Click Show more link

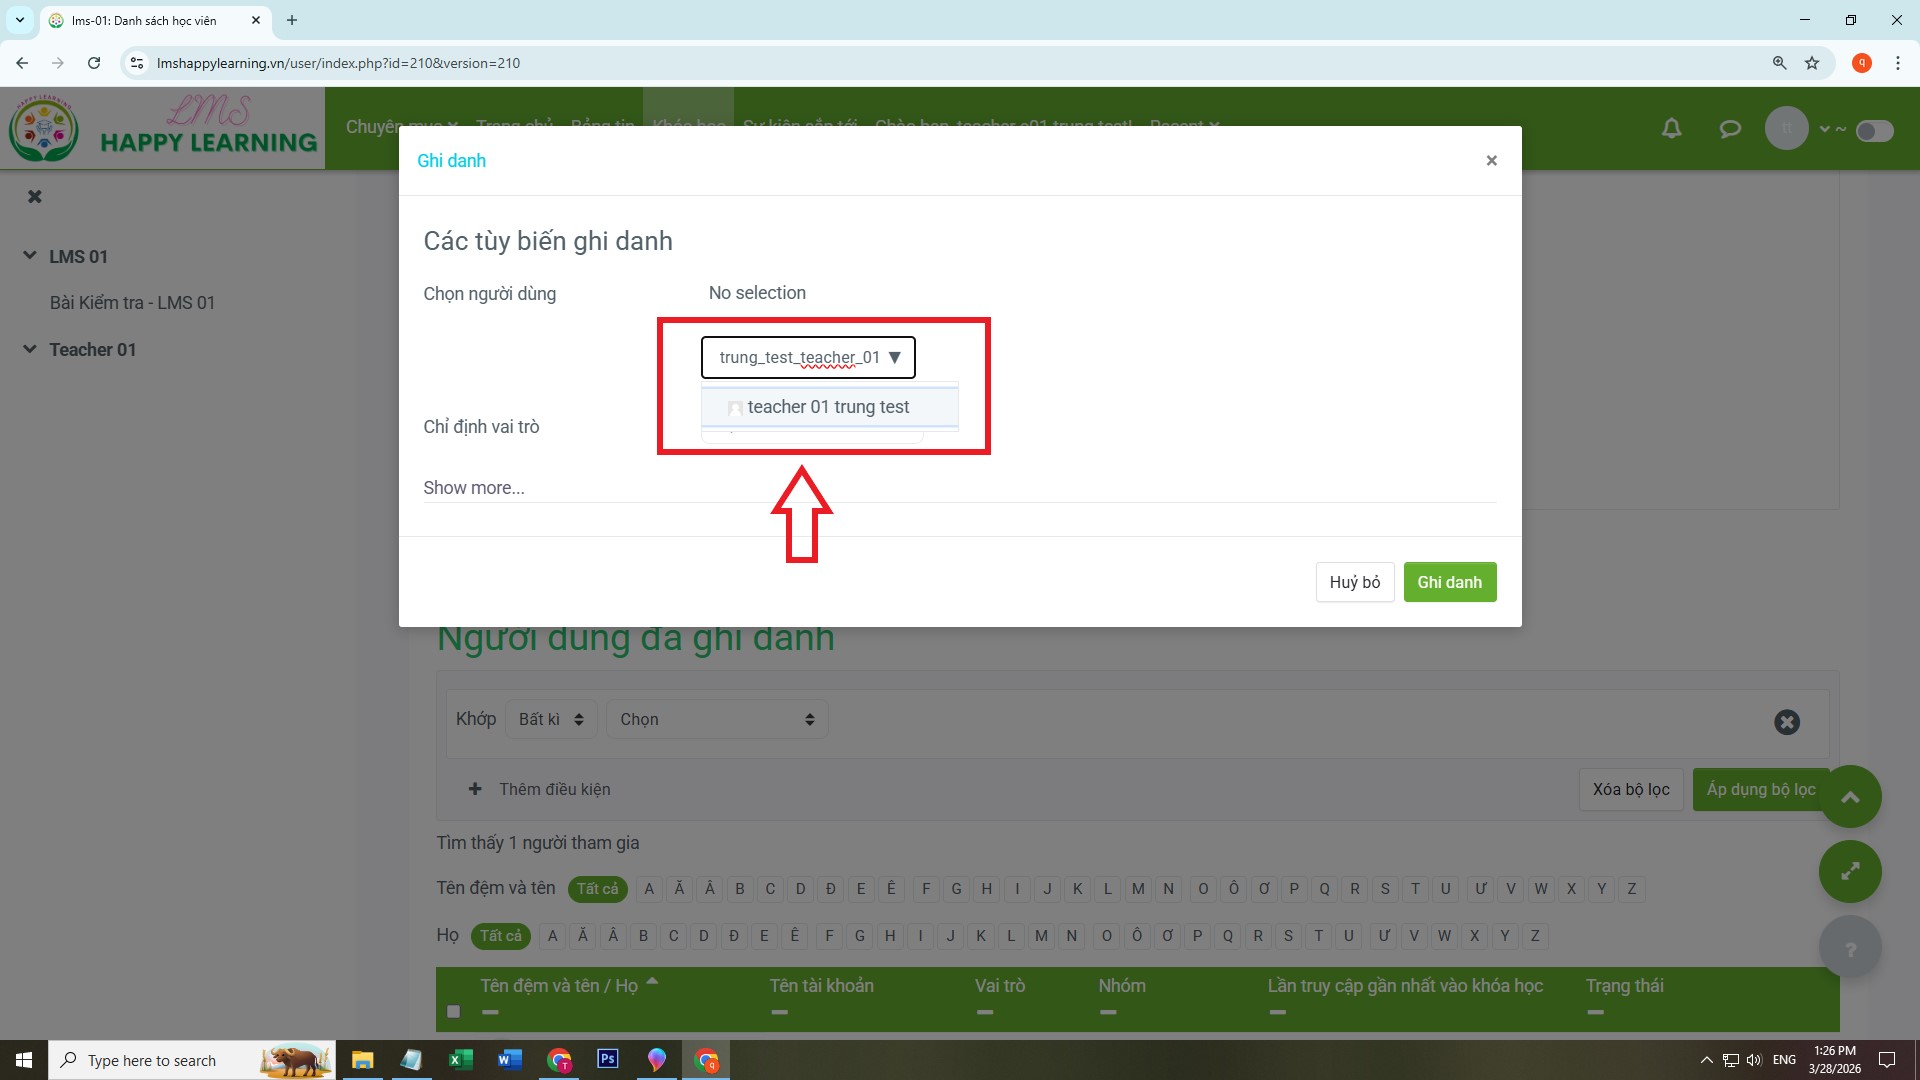click(x=473, y=488)
